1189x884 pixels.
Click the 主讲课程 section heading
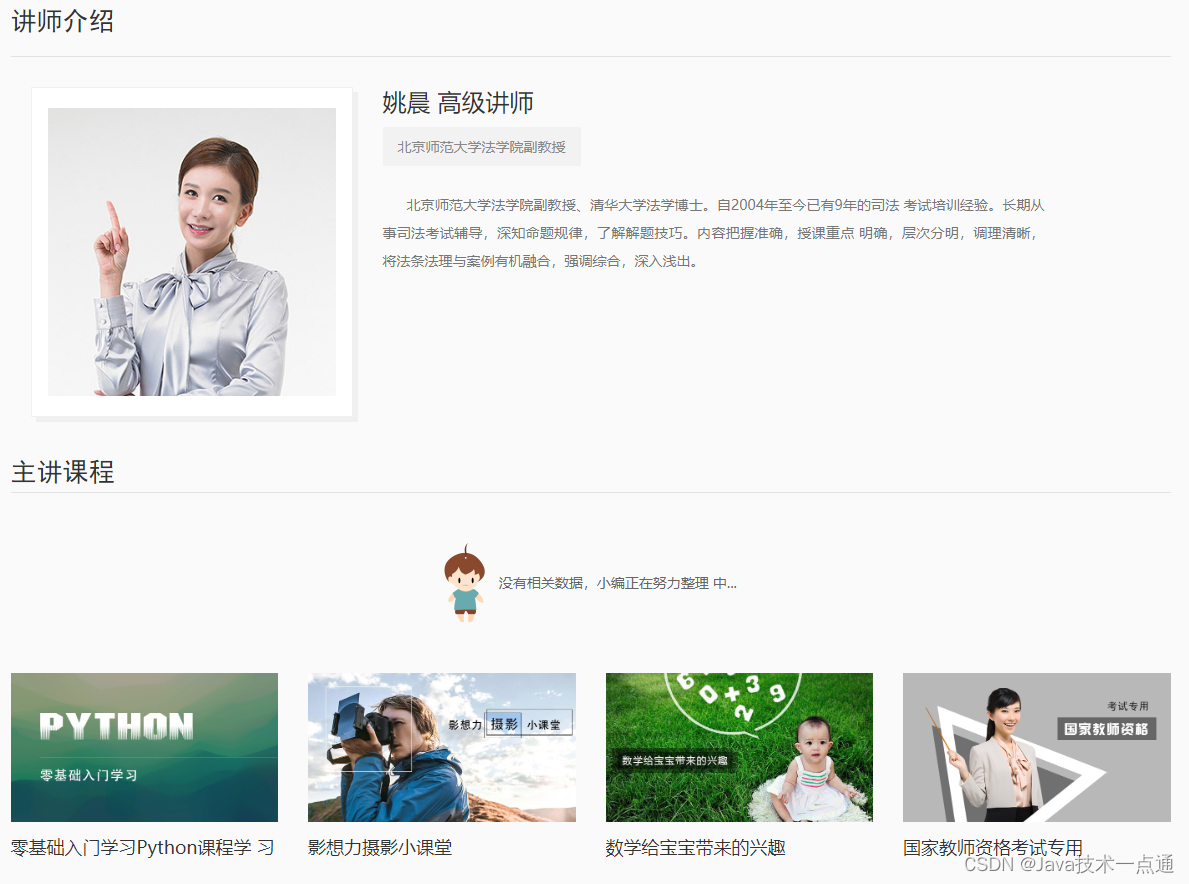click(x=63, y=472)
